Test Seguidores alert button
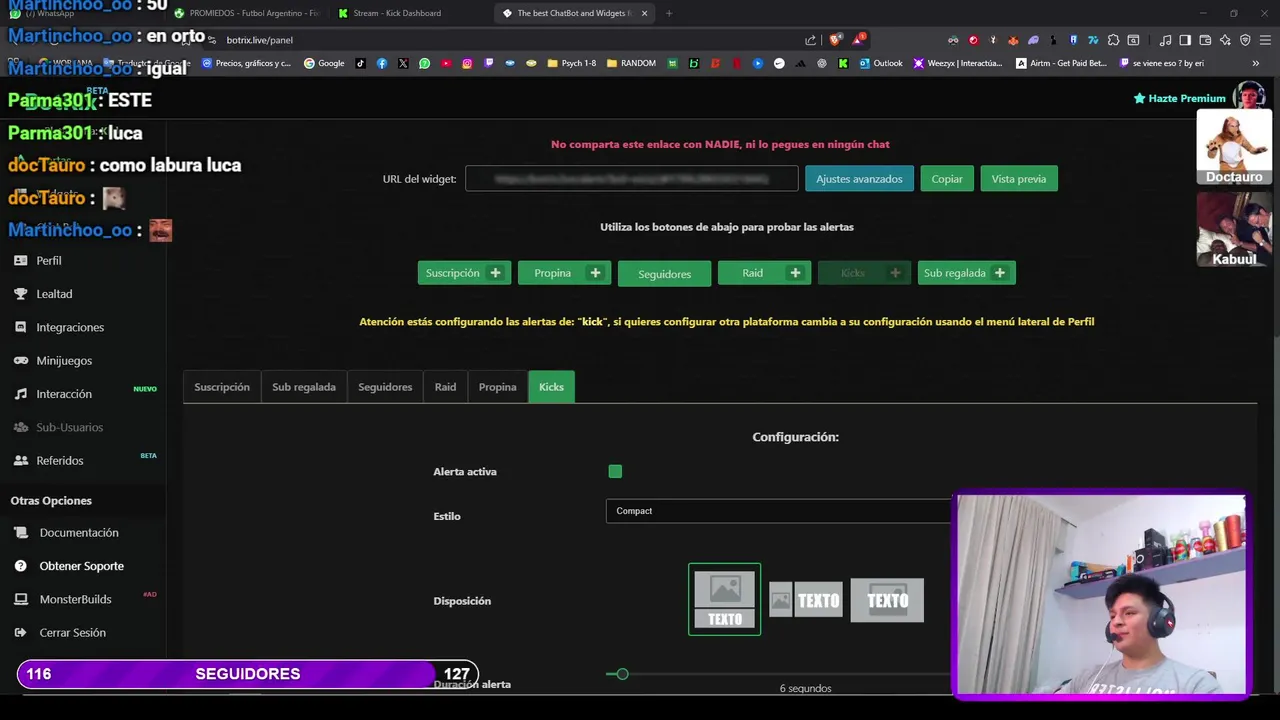 tap(664, 274)
